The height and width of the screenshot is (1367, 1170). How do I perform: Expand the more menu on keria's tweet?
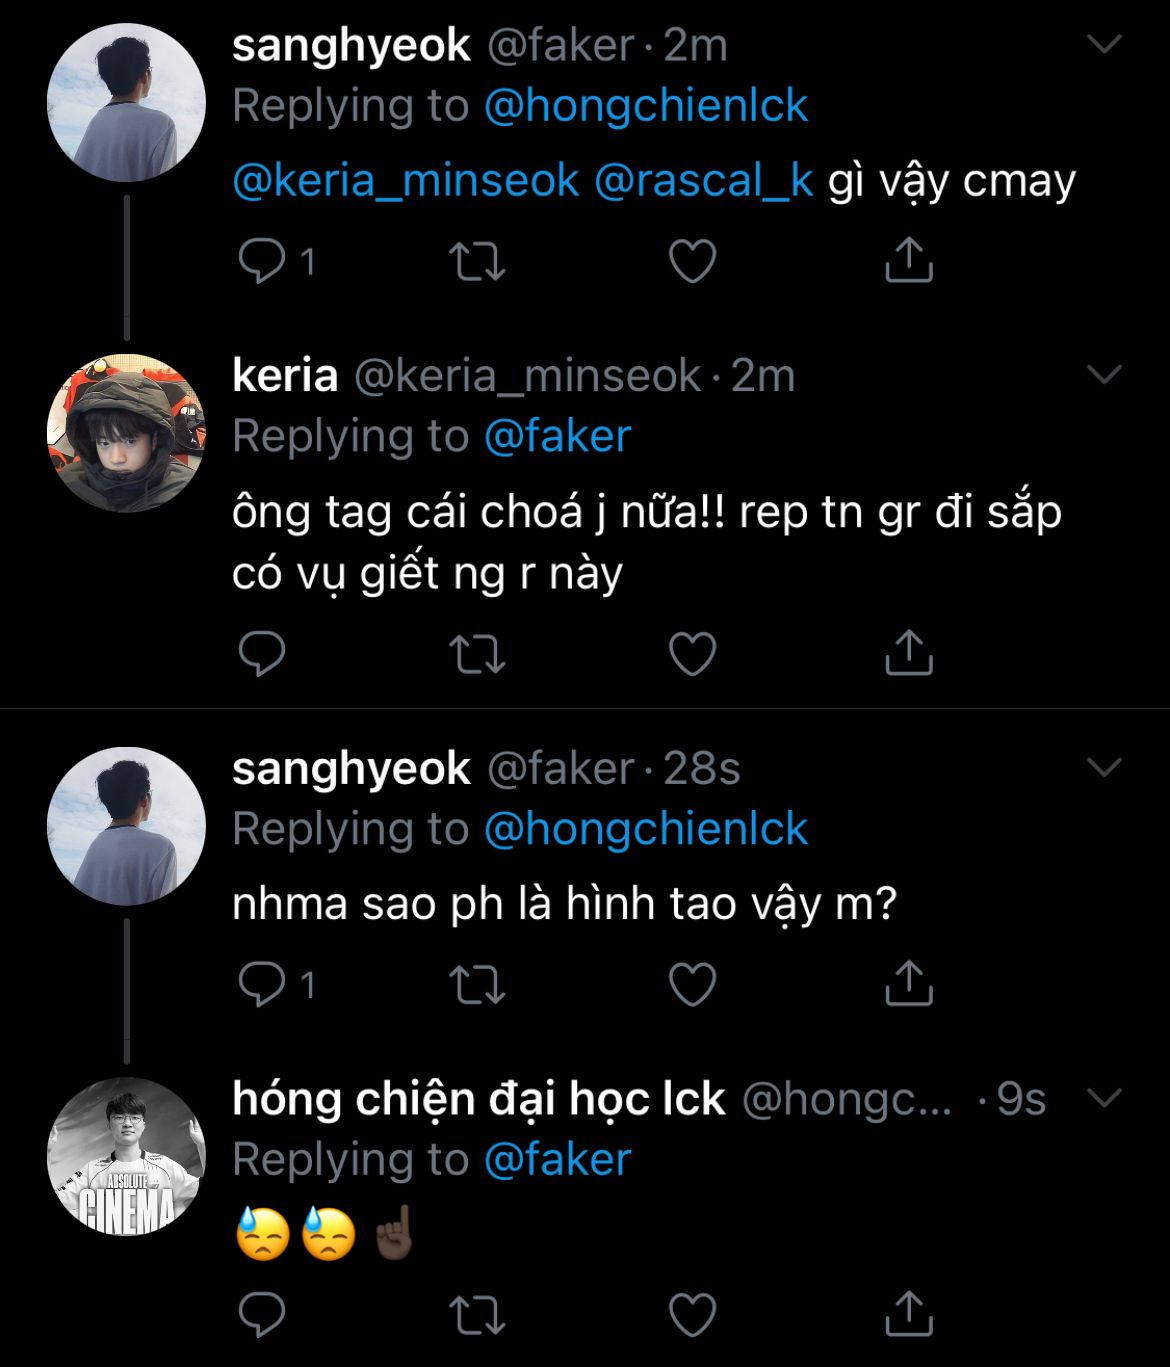[1104, 375]
